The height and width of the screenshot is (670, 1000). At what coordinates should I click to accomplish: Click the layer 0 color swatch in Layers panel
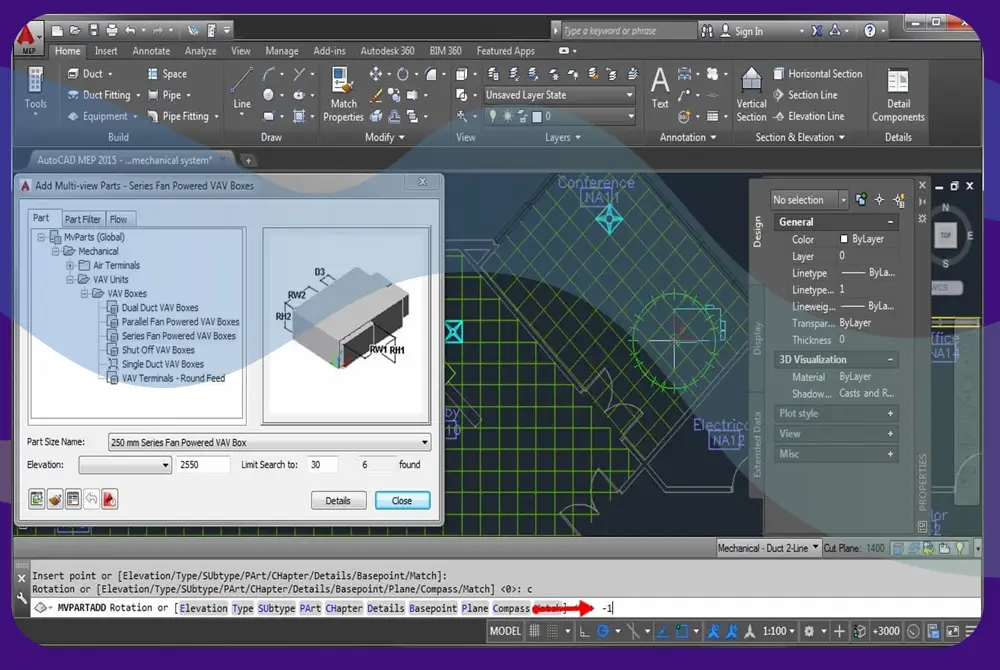[536, 116]
